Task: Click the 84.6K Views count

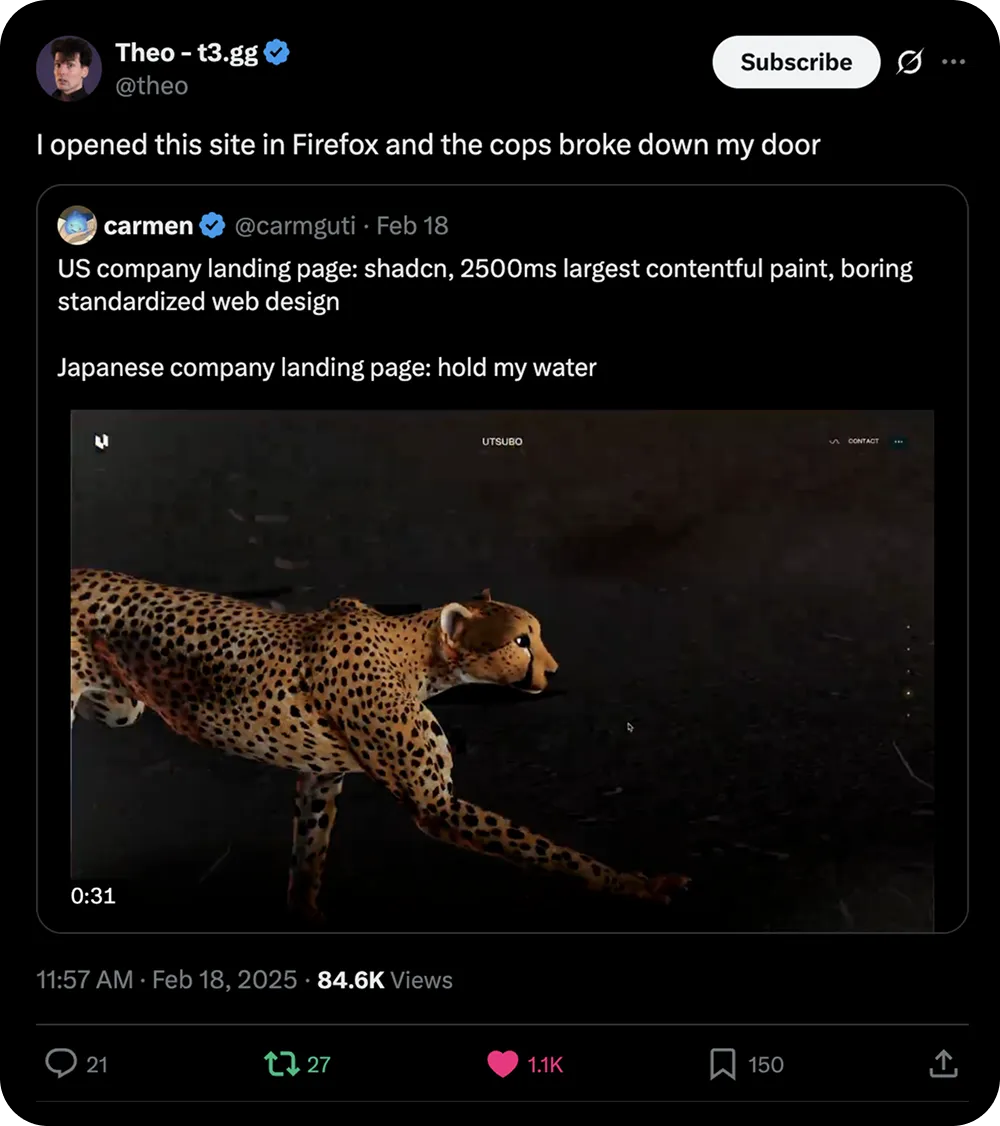Action: (x=385, y=980)
